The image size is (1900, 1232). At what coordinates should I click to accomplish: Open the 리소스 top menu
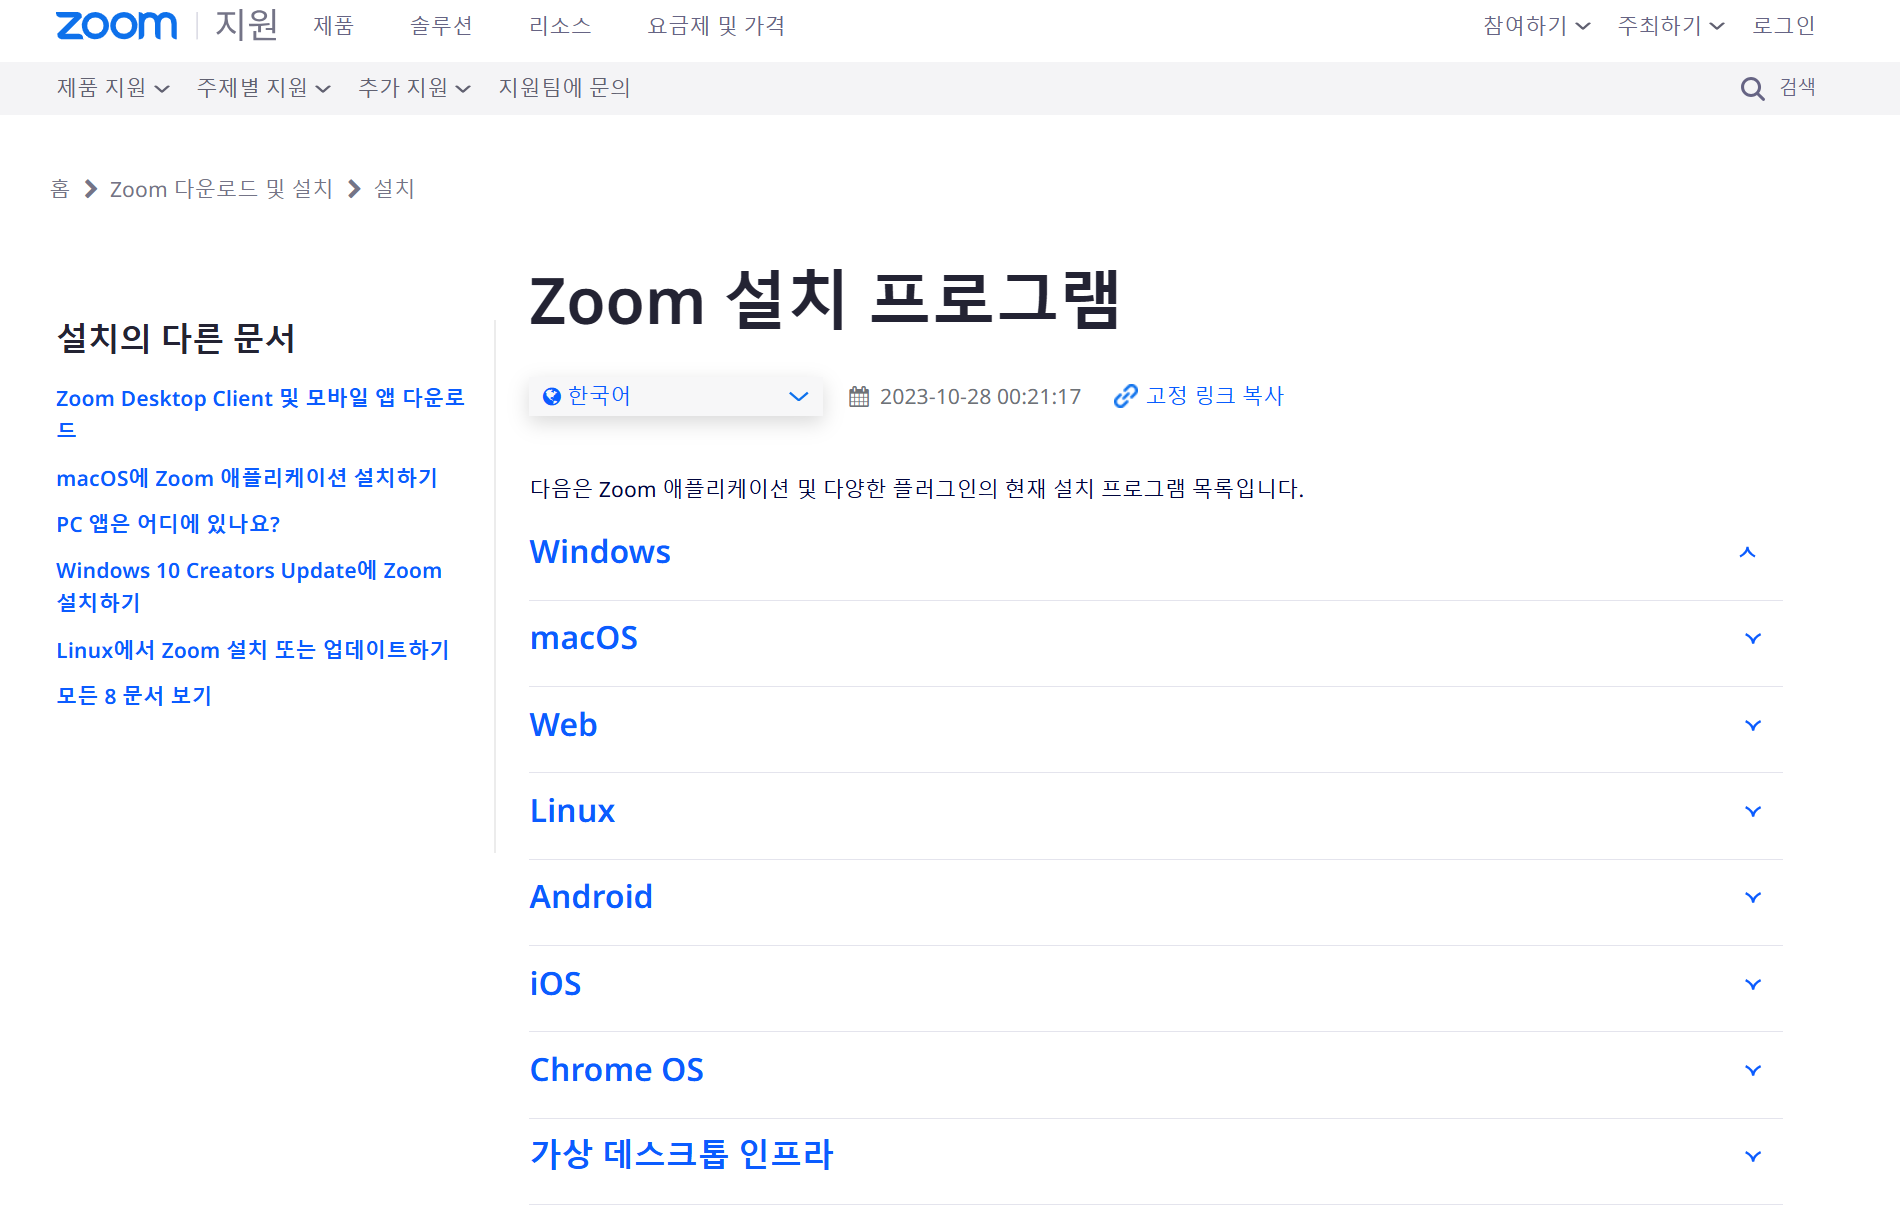coord(560,26)
